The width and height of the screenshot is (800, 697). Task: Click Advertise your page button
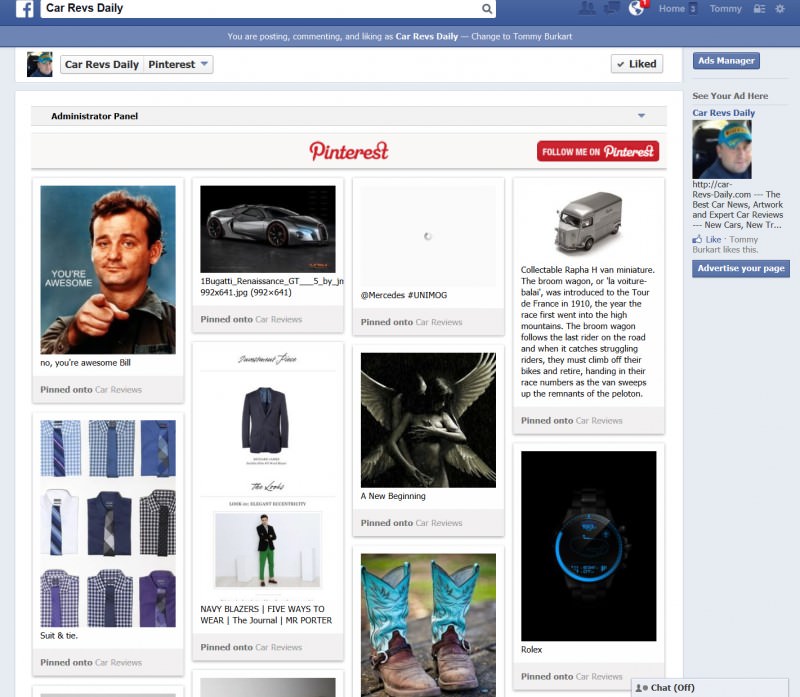point(741,268)
